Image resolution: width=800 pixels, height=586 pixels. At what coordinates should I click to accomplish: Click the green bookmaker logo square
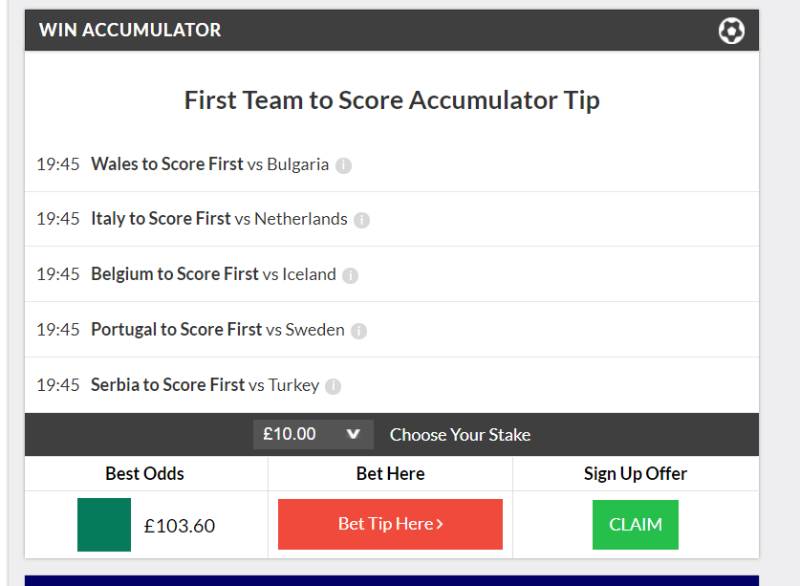coord(104,524)
